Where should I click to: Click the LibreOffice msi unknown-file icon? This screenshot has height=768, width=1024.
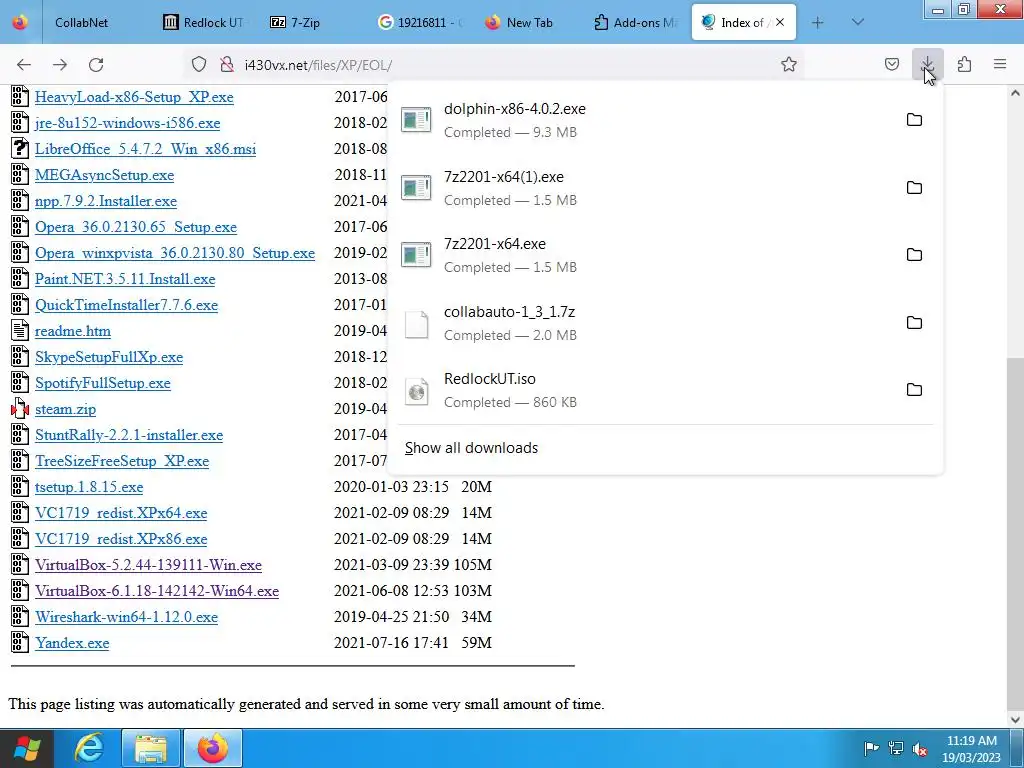[20, 149]
